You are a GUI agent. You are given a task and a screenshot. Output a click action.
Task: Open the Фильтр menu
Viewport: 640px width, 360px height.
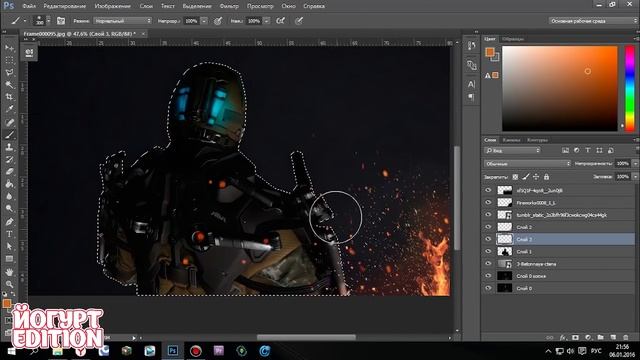coord(229,6)
